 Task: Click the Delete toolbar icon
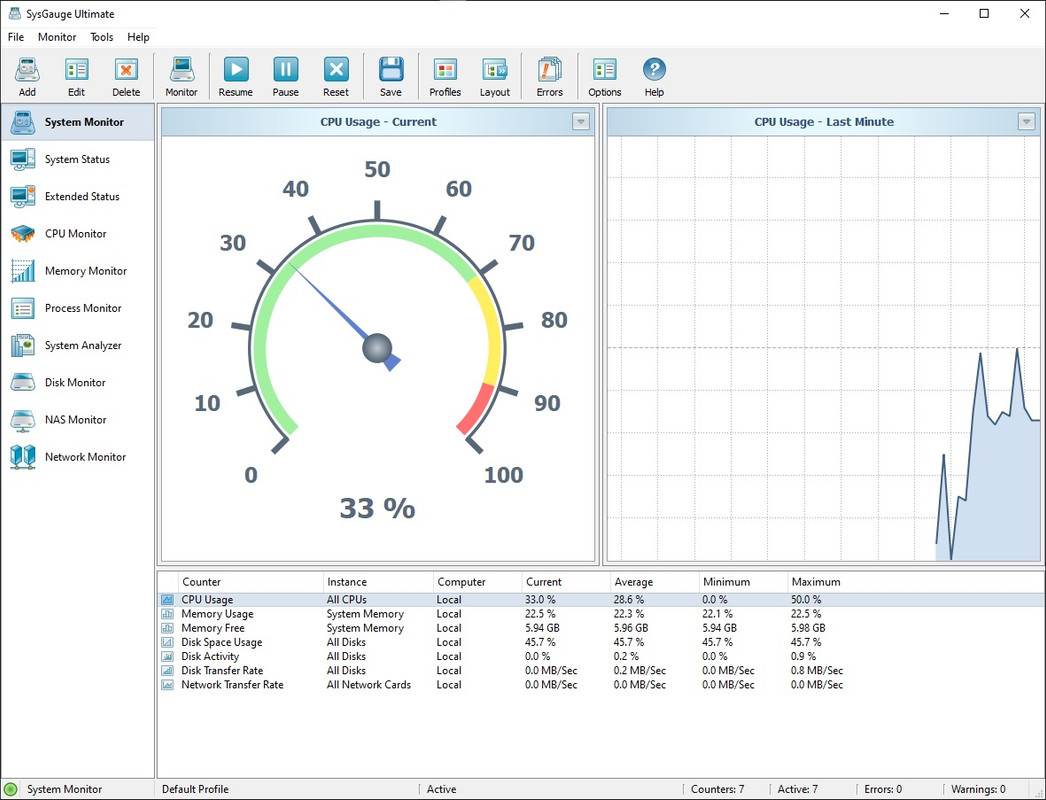126,77
